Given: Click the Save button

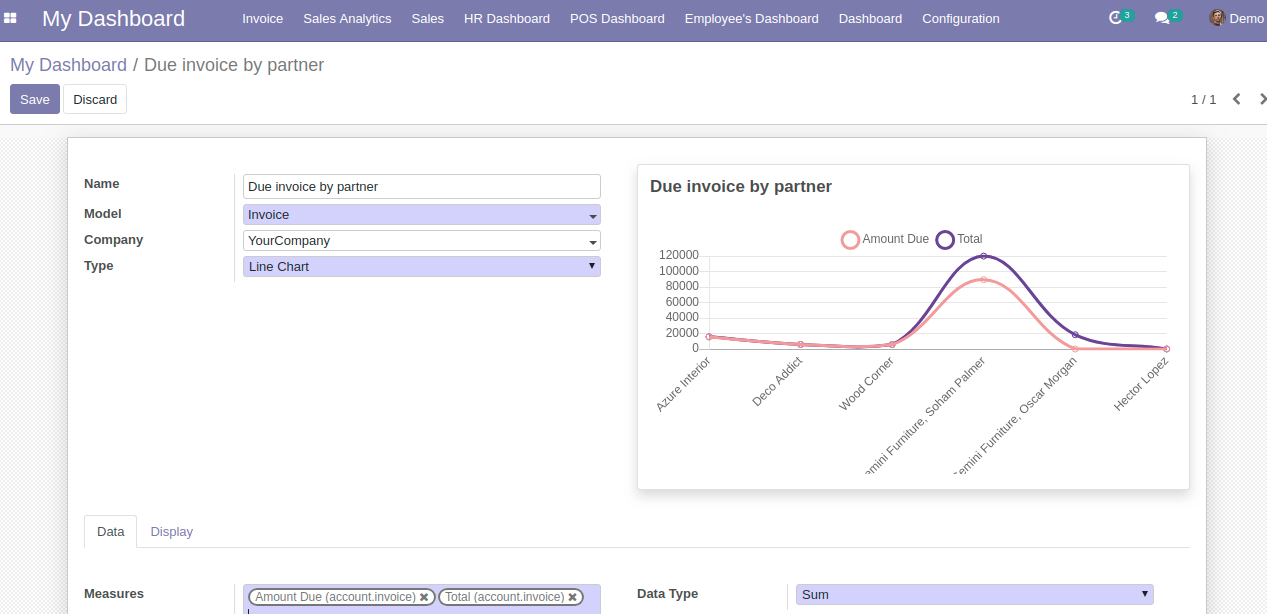Looking at the screenshot, I should tap(35, 99).
